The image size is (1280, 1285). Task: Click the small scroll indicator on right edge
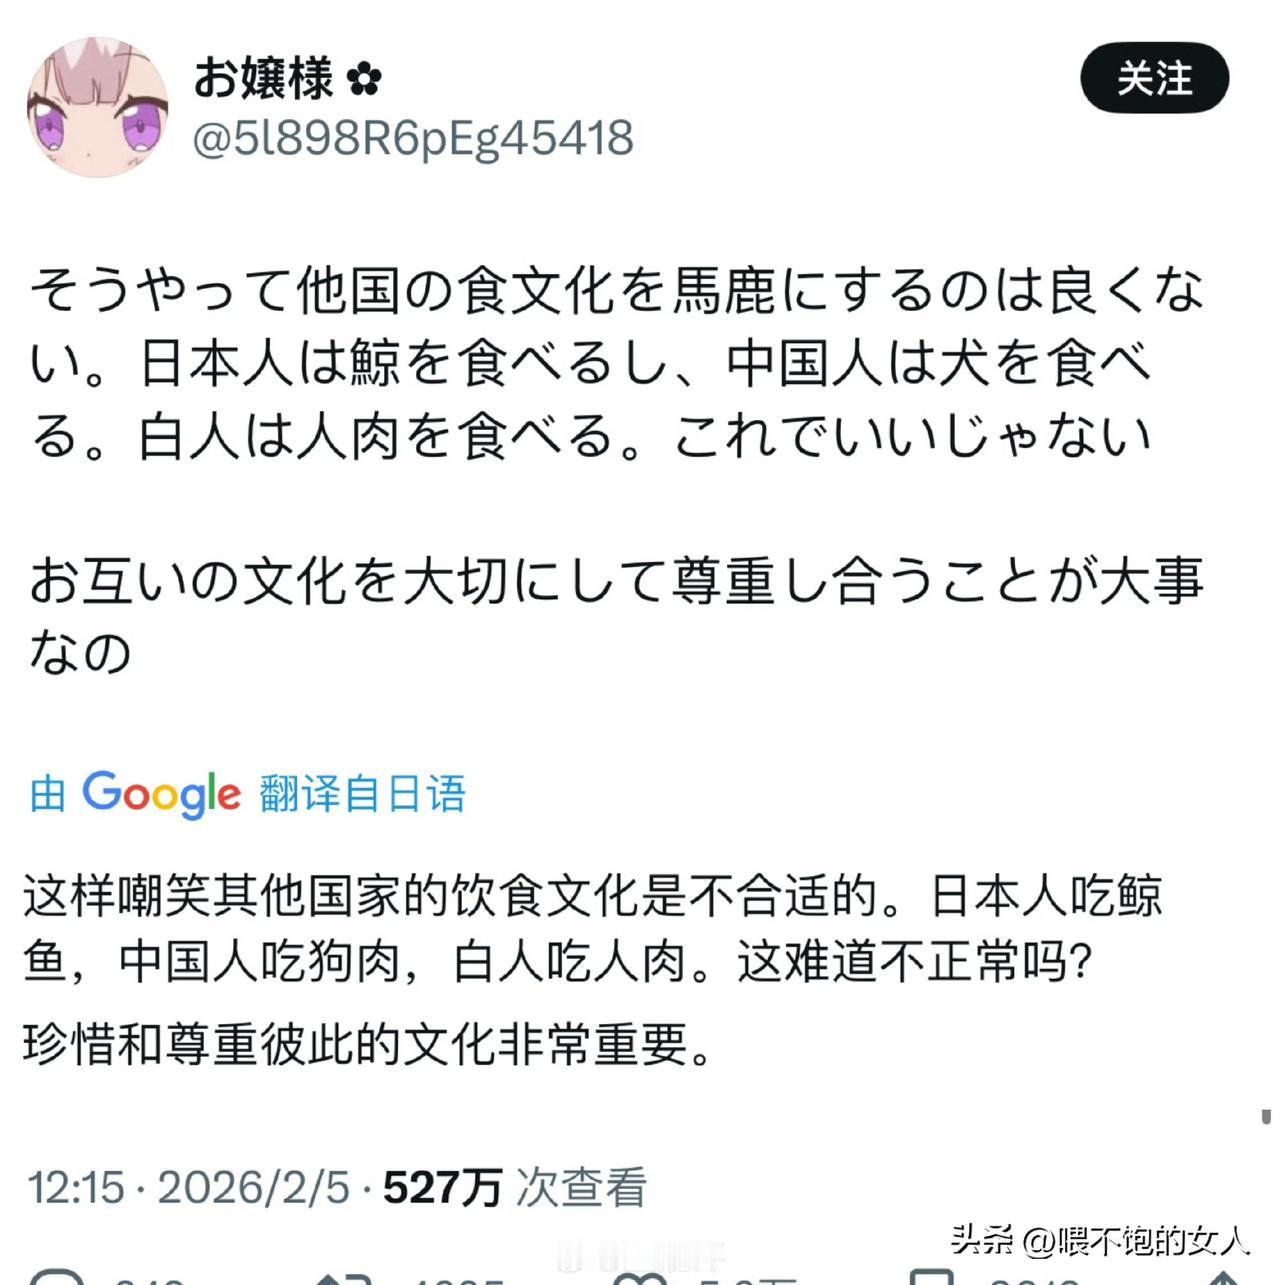[1265, 1116]
